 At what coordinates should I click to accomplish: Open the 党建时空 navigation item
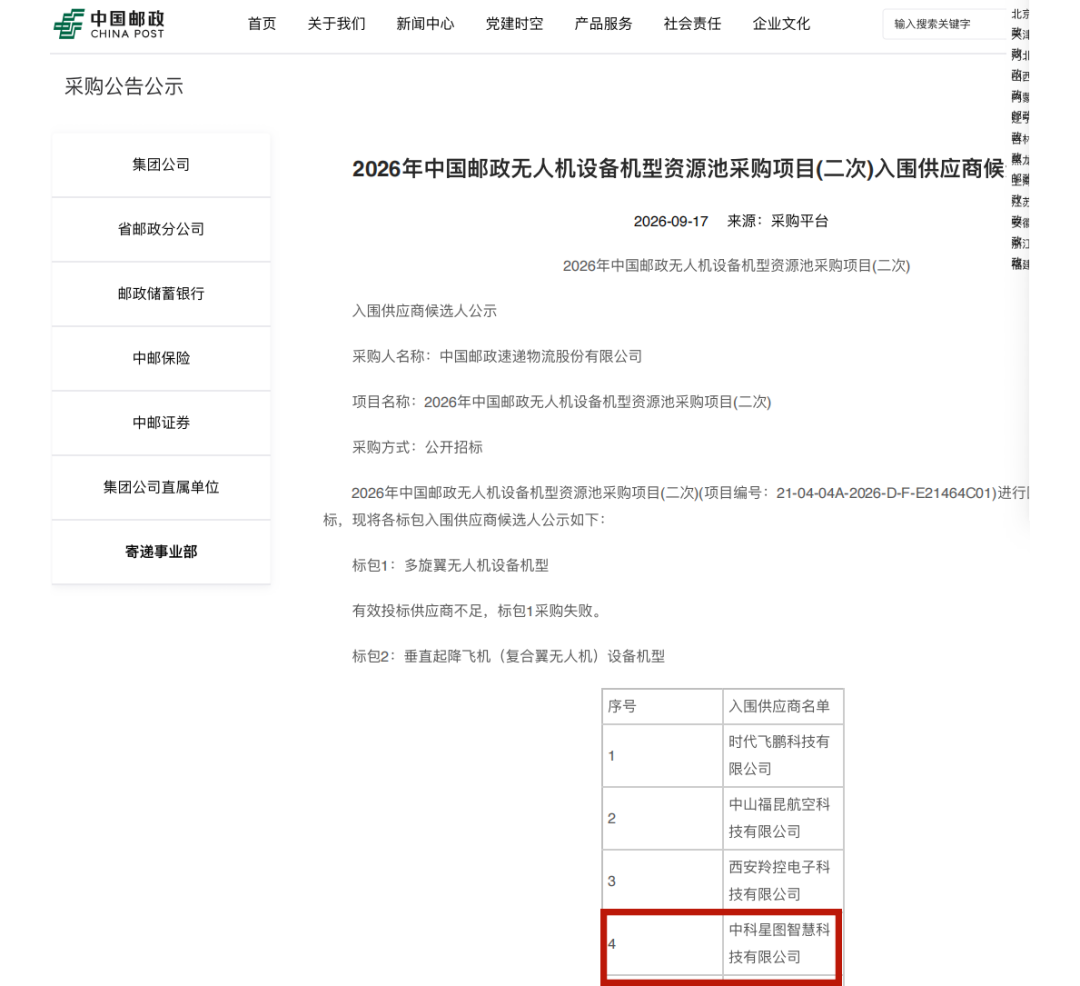point(515,24)
